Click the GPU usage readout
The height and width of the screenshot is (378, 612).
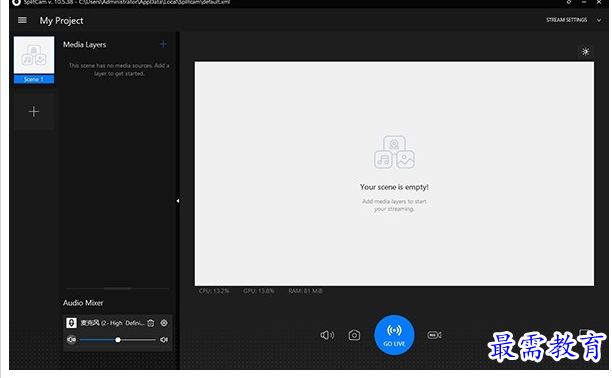(x=259, y=291)
